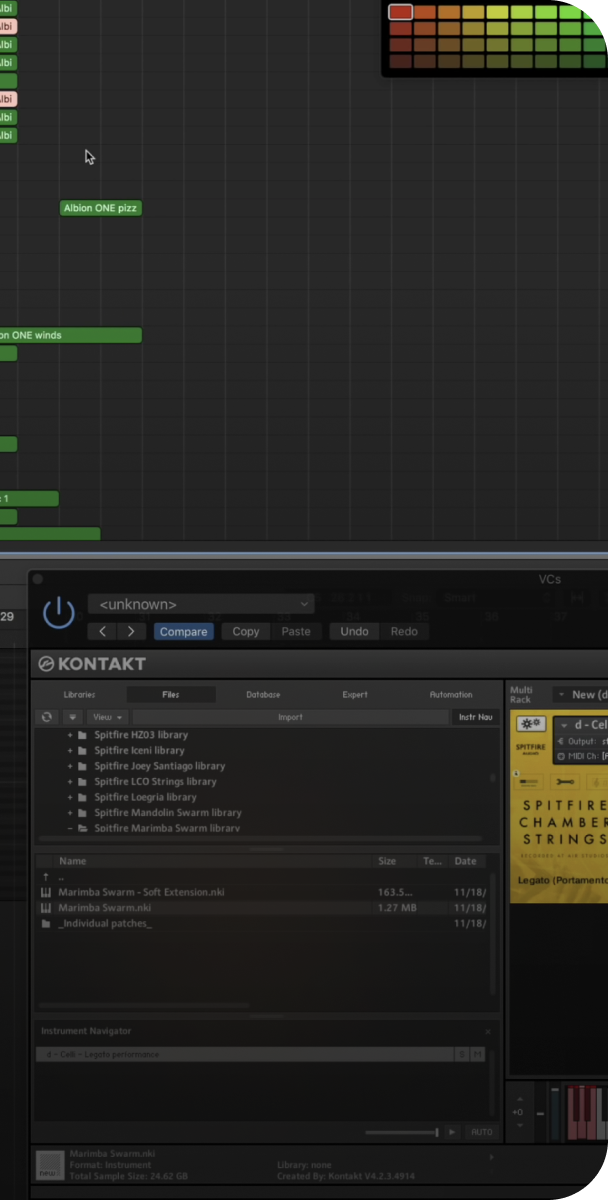
Task: Expand Spitfire Mandolin Swarm library folder
Action: [x=70, y=813]
